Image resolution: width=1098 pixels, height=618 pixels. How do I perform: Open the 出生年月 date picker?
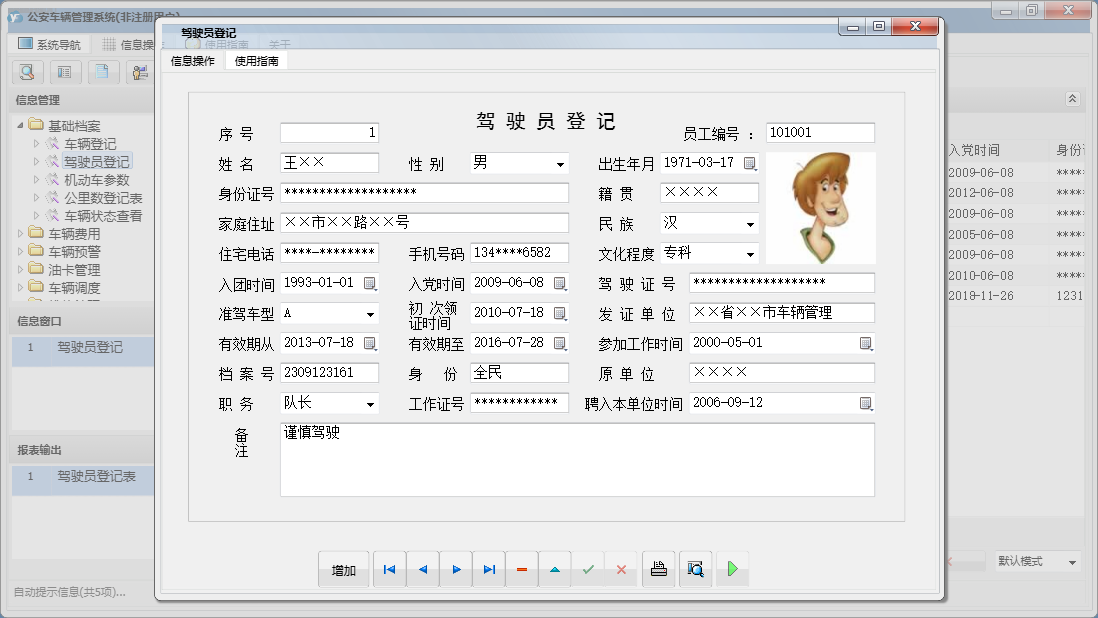click(x=750, y=163)
